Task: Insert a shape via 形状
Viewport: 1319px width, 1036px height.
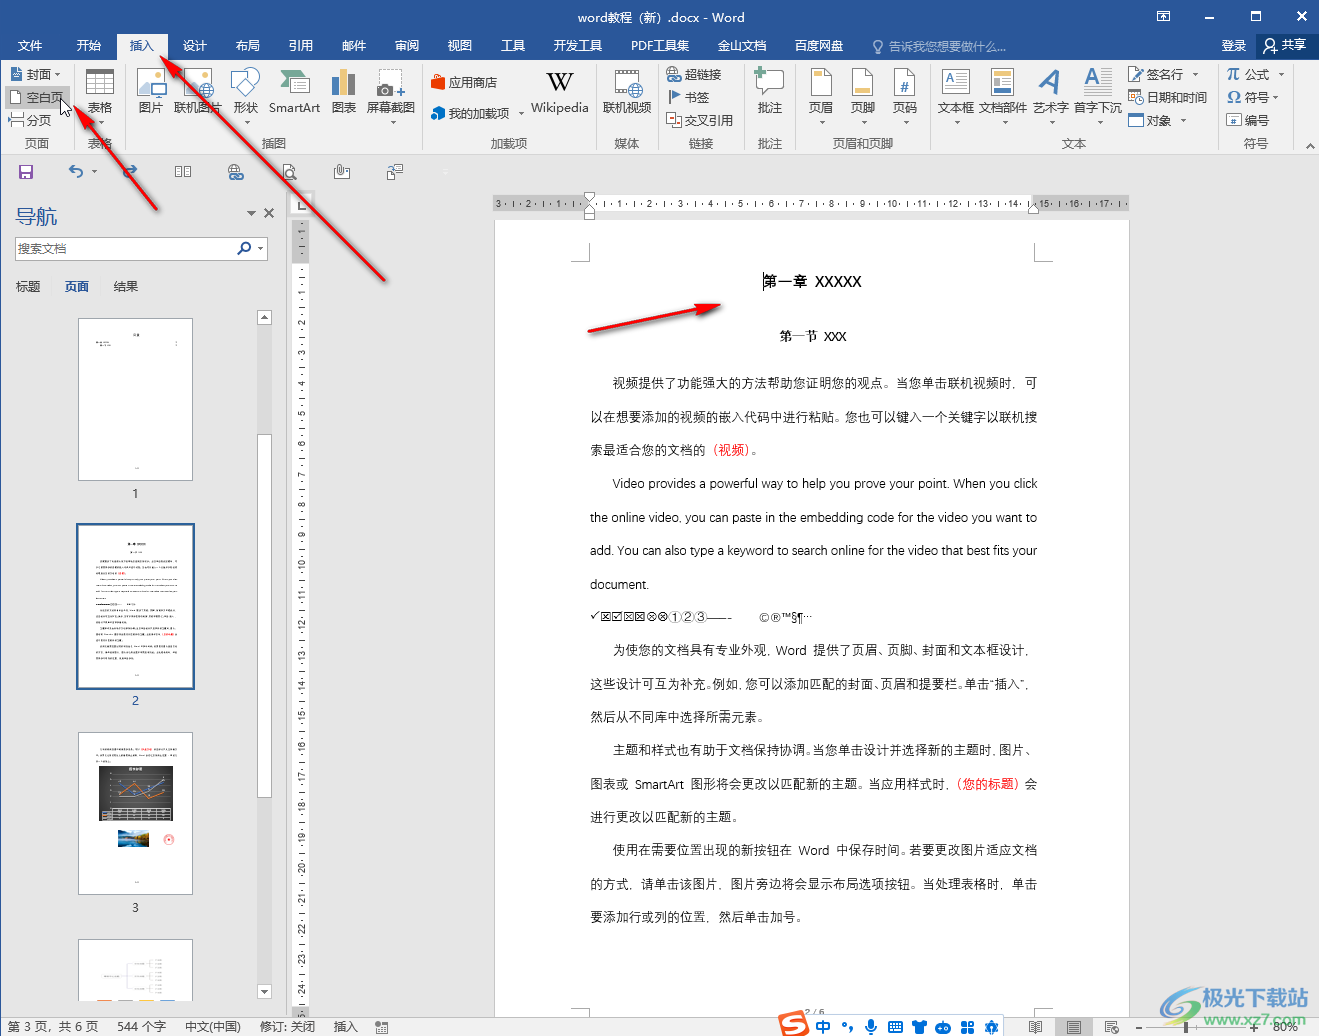Action: [245, 95]
